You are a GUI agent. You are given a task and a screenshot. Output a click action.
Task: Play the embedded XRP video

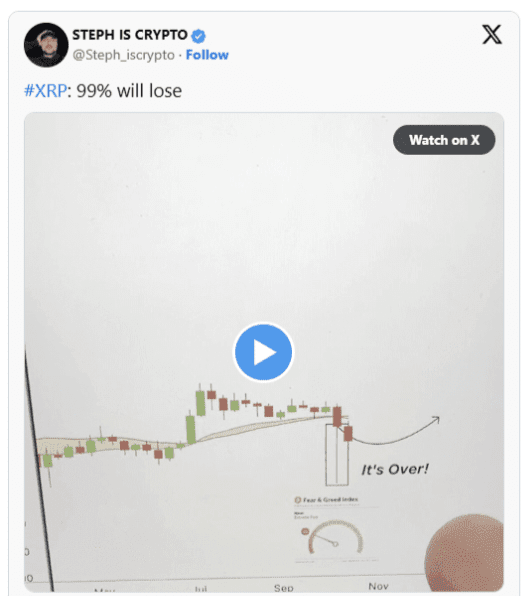263,352
